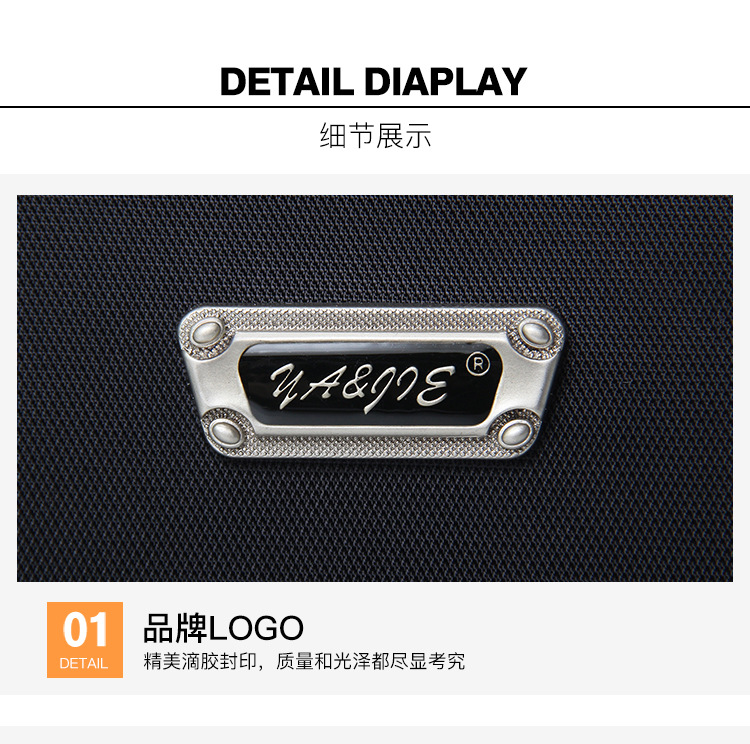Click the DETAIL DIAPLAY heading
The height and width of the screenshot is (744, 750).
tap(373, 82)
